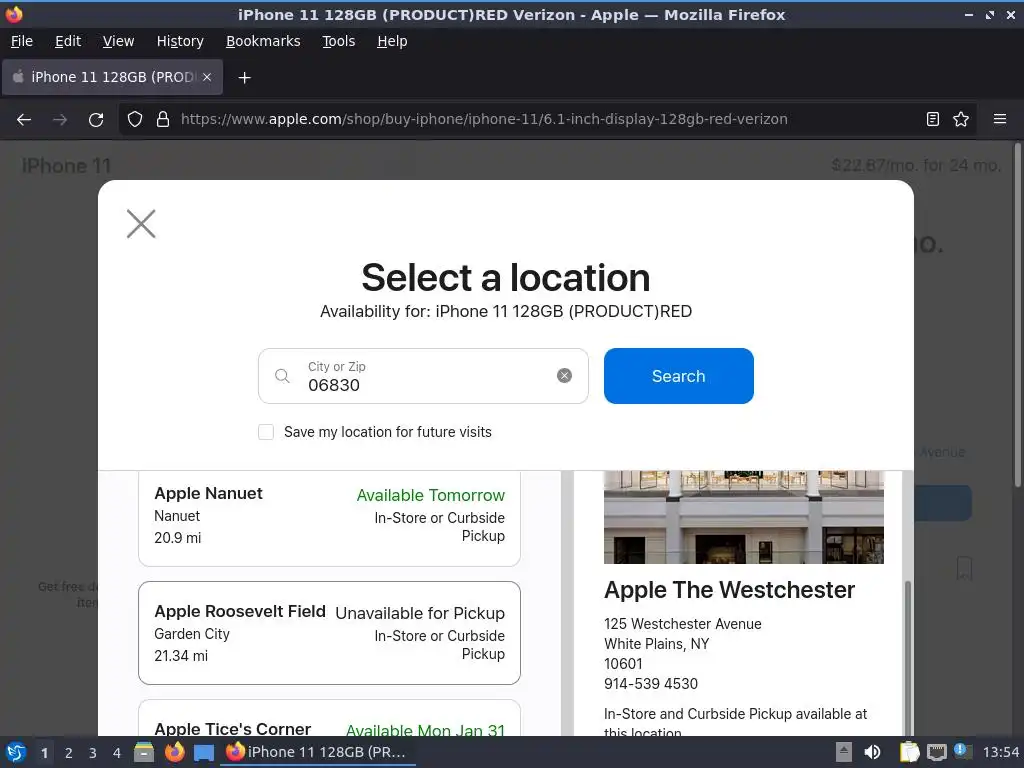Switch to workspace 3
The height and width of the screenshot is (768, 1024).
point(93,753)
